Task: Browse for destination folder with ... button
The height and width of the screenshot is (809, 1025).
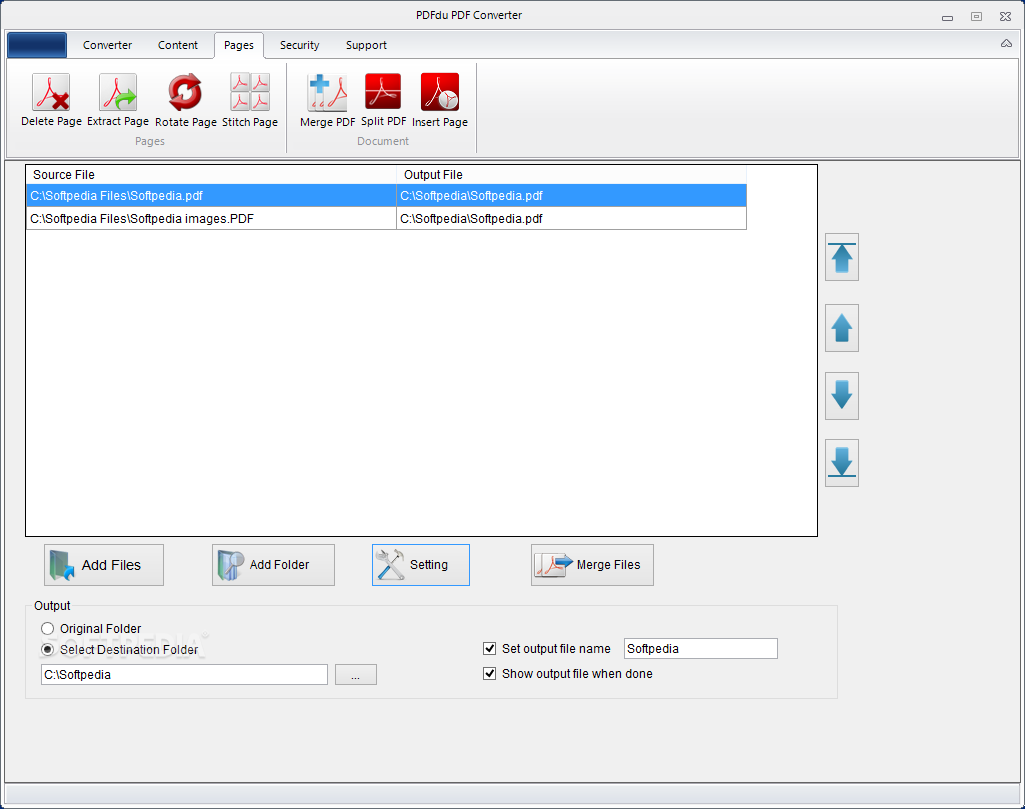Action: 356,674
